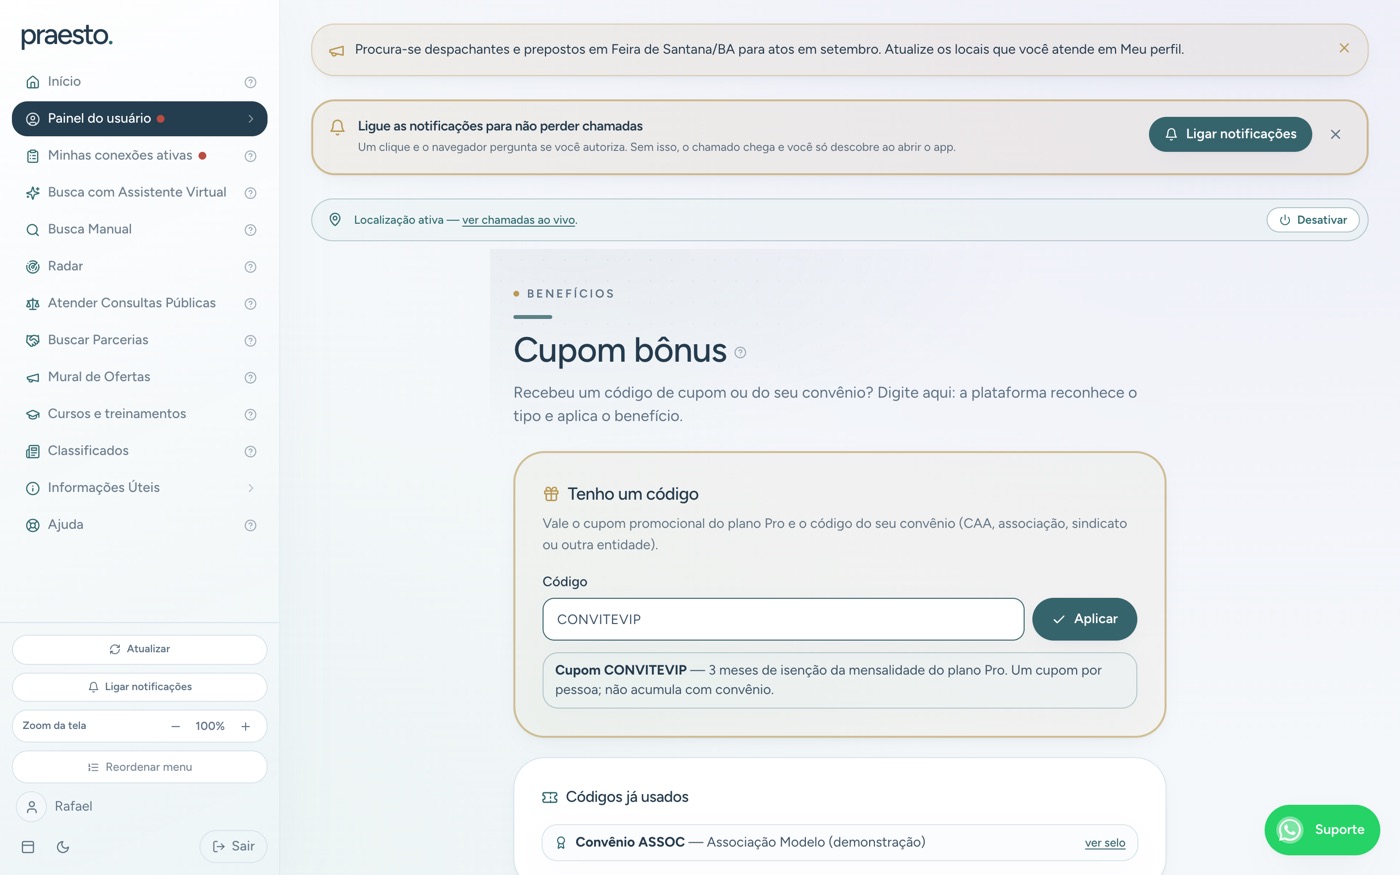
Task: Click help icon beside Radar
Action: pos(250,267)
